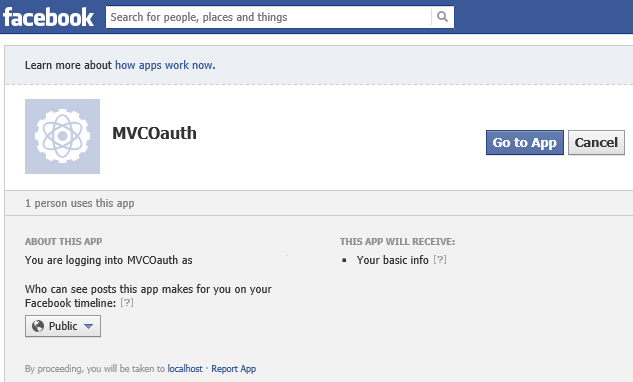Click the 'About This App' heading

coord(63,241)
